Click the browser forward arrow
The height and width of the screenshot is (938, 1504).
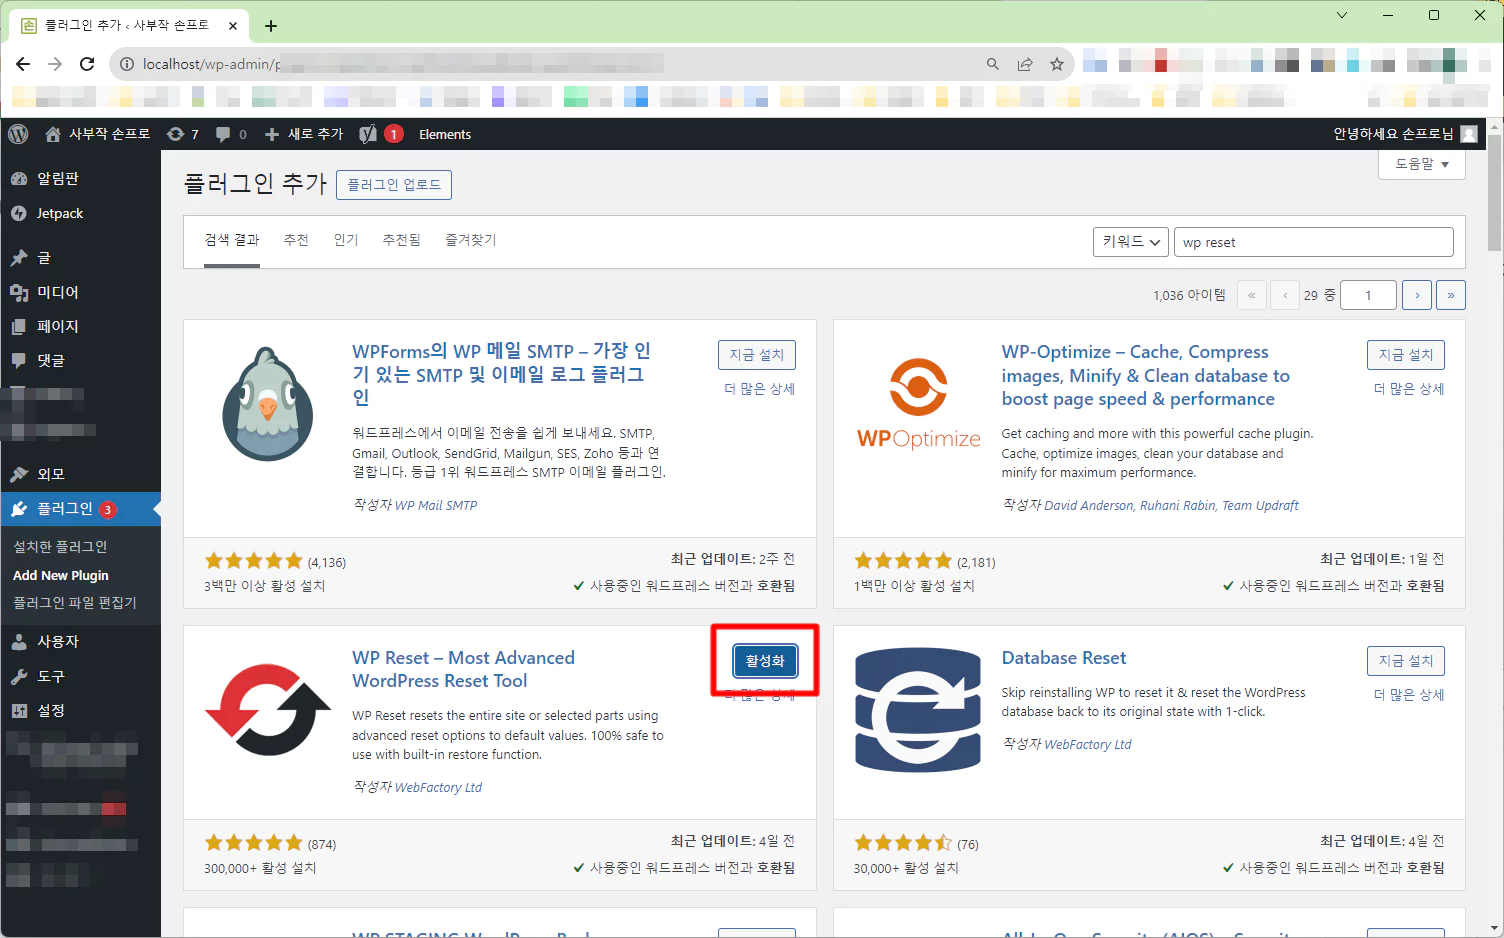pyautogui.click(x=55, y=64)
